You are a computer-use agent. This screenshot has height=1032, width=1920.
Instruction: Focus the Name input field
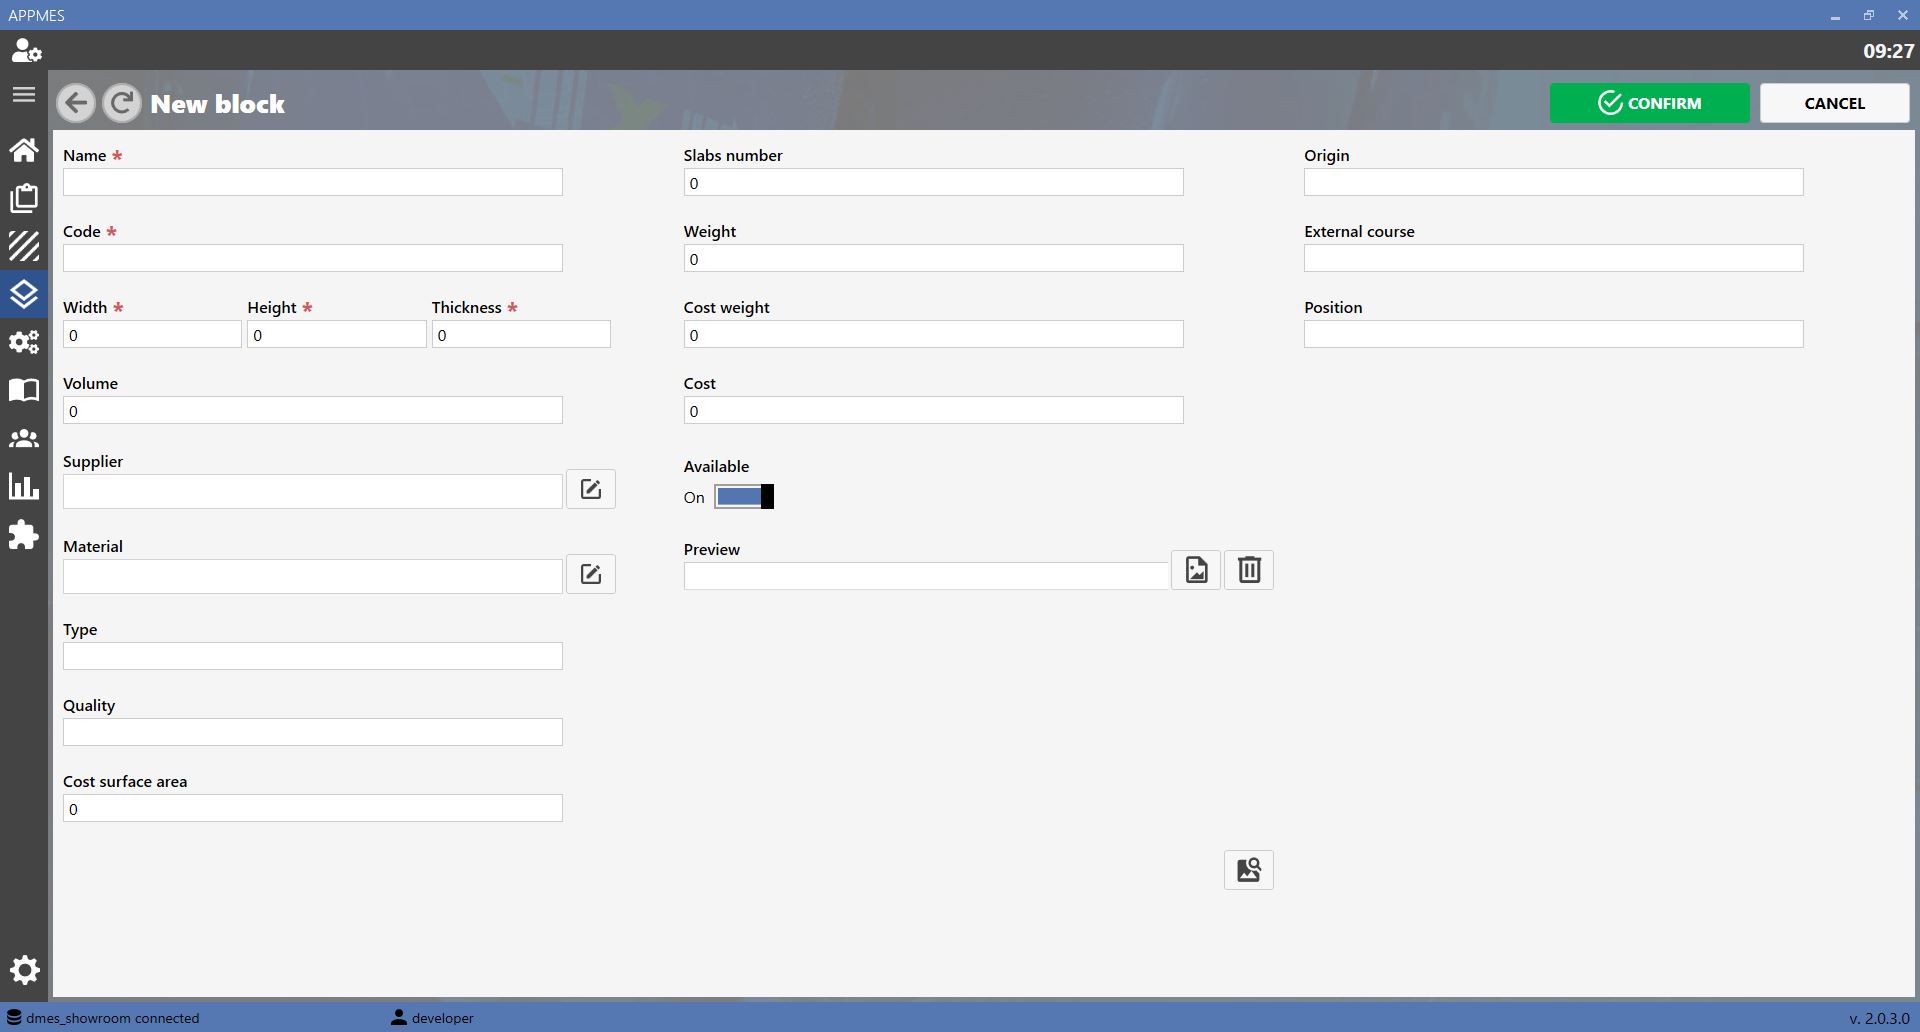coord(313,182)
